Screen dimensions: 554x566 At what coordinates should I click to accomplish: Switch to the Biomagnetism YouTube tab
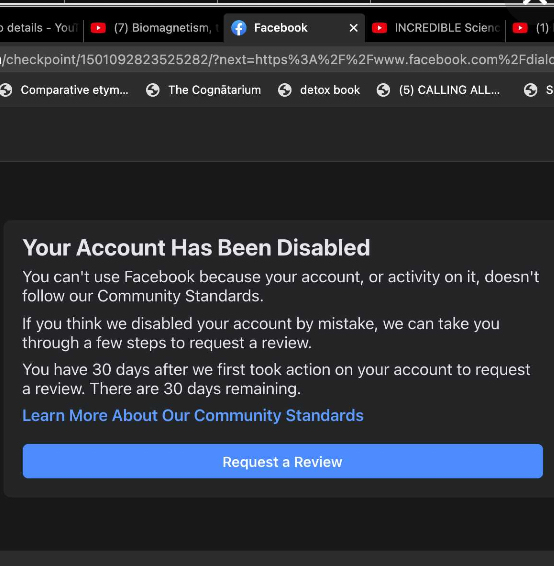153,28
